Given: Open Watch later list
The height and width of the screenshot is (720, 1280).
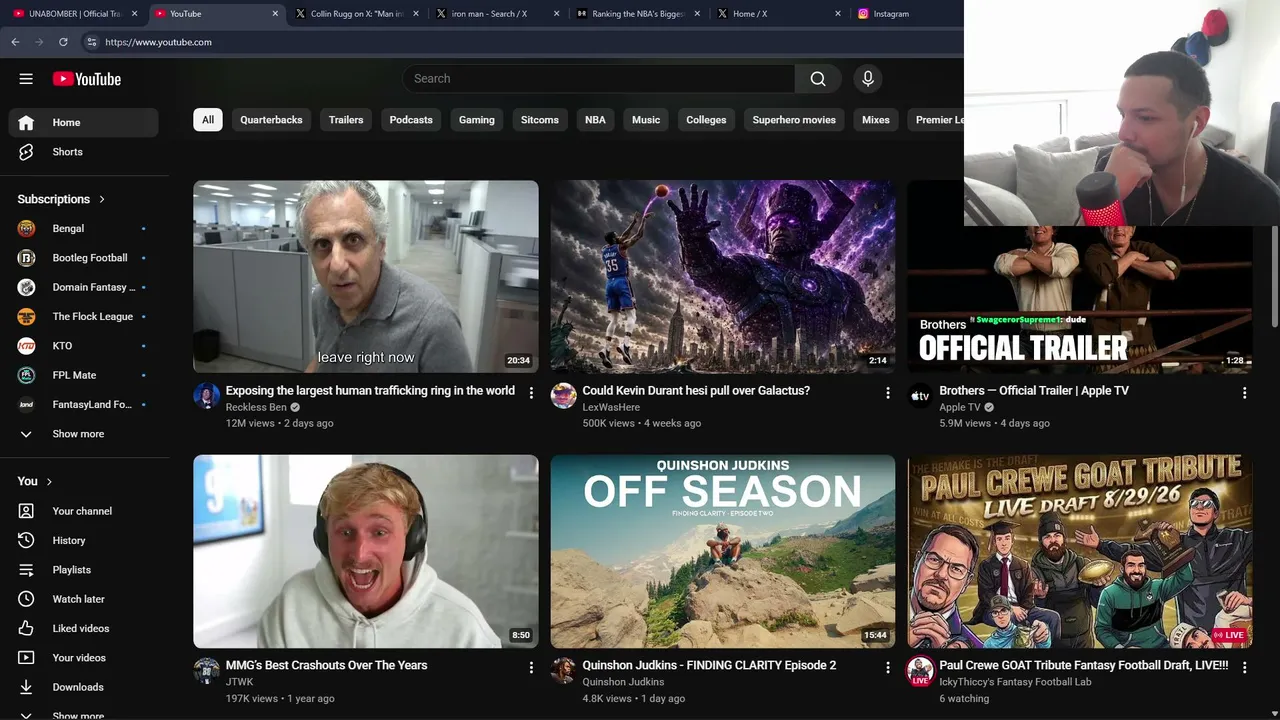Looking at the screenshot, I should pos(83,599).
